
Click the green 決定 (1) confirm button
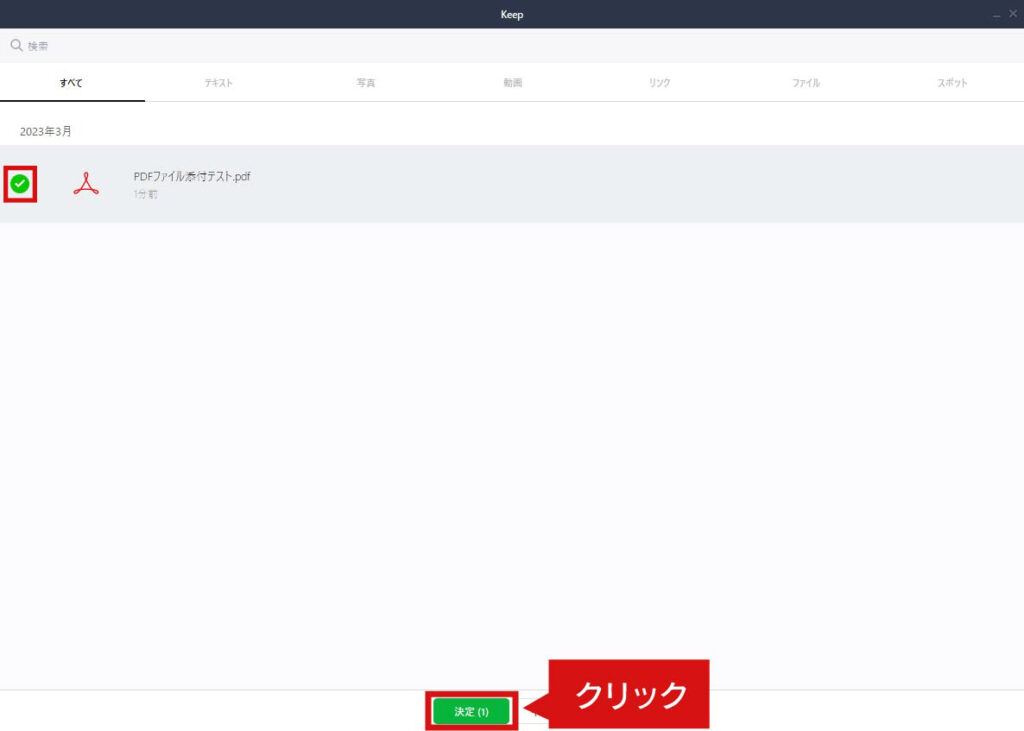click(470, 711)
